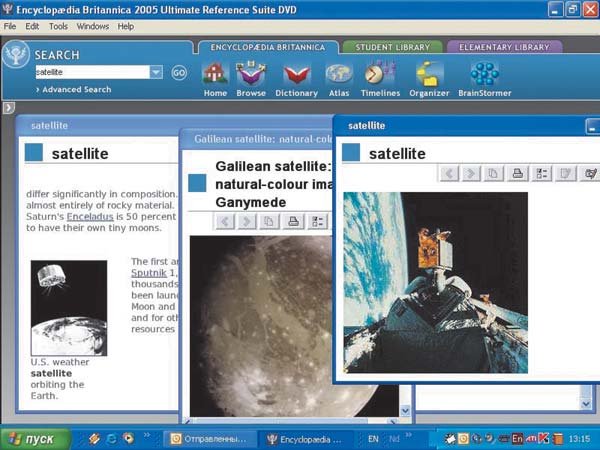Print from the front satellite window toolbar
600x450 pixels.
pos(518,174)
